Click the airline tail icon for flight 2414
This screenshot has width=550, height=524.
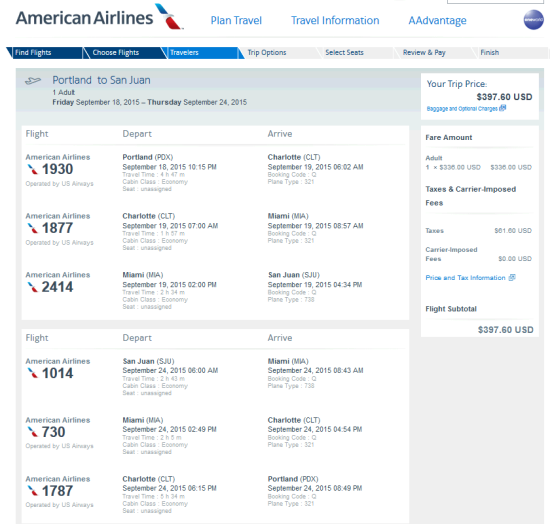click(x=33, y=287)
